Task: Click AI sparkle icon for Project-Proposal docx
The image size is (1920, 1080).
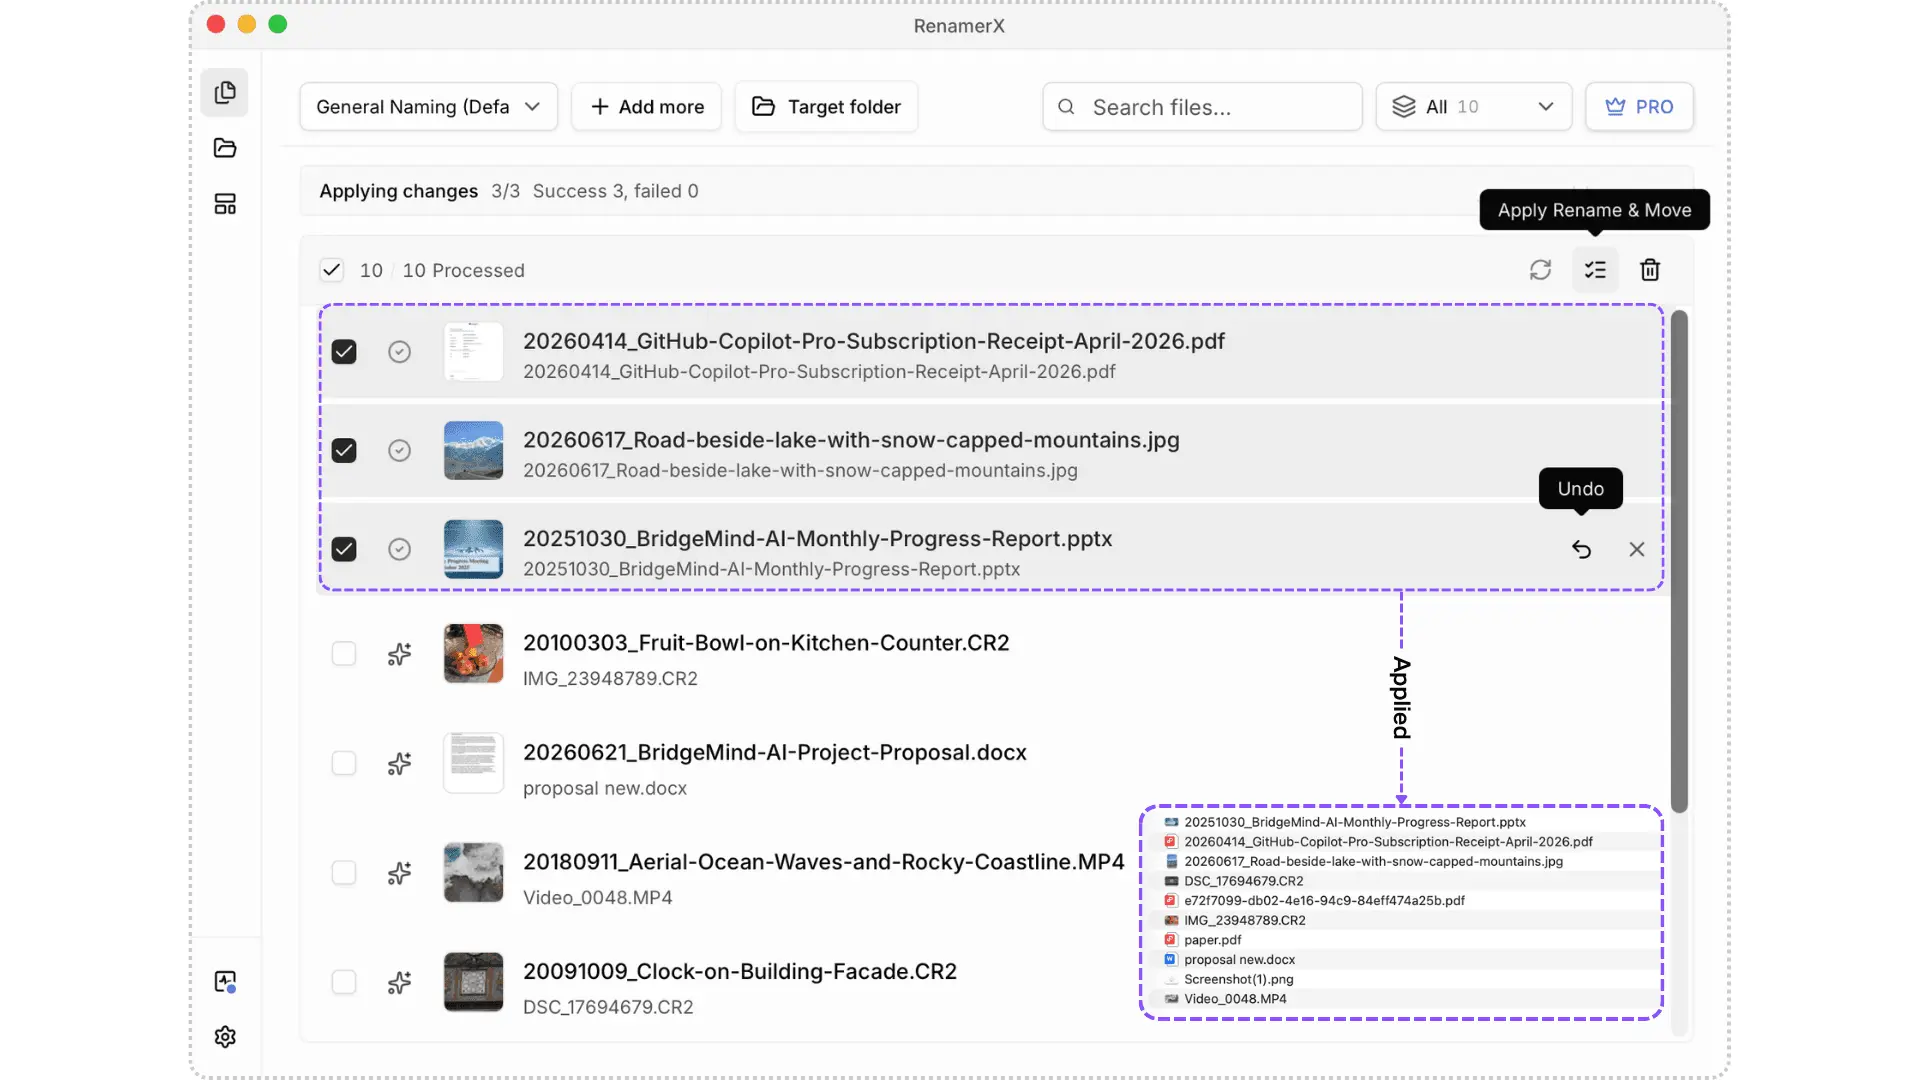Action: [399, 764]
